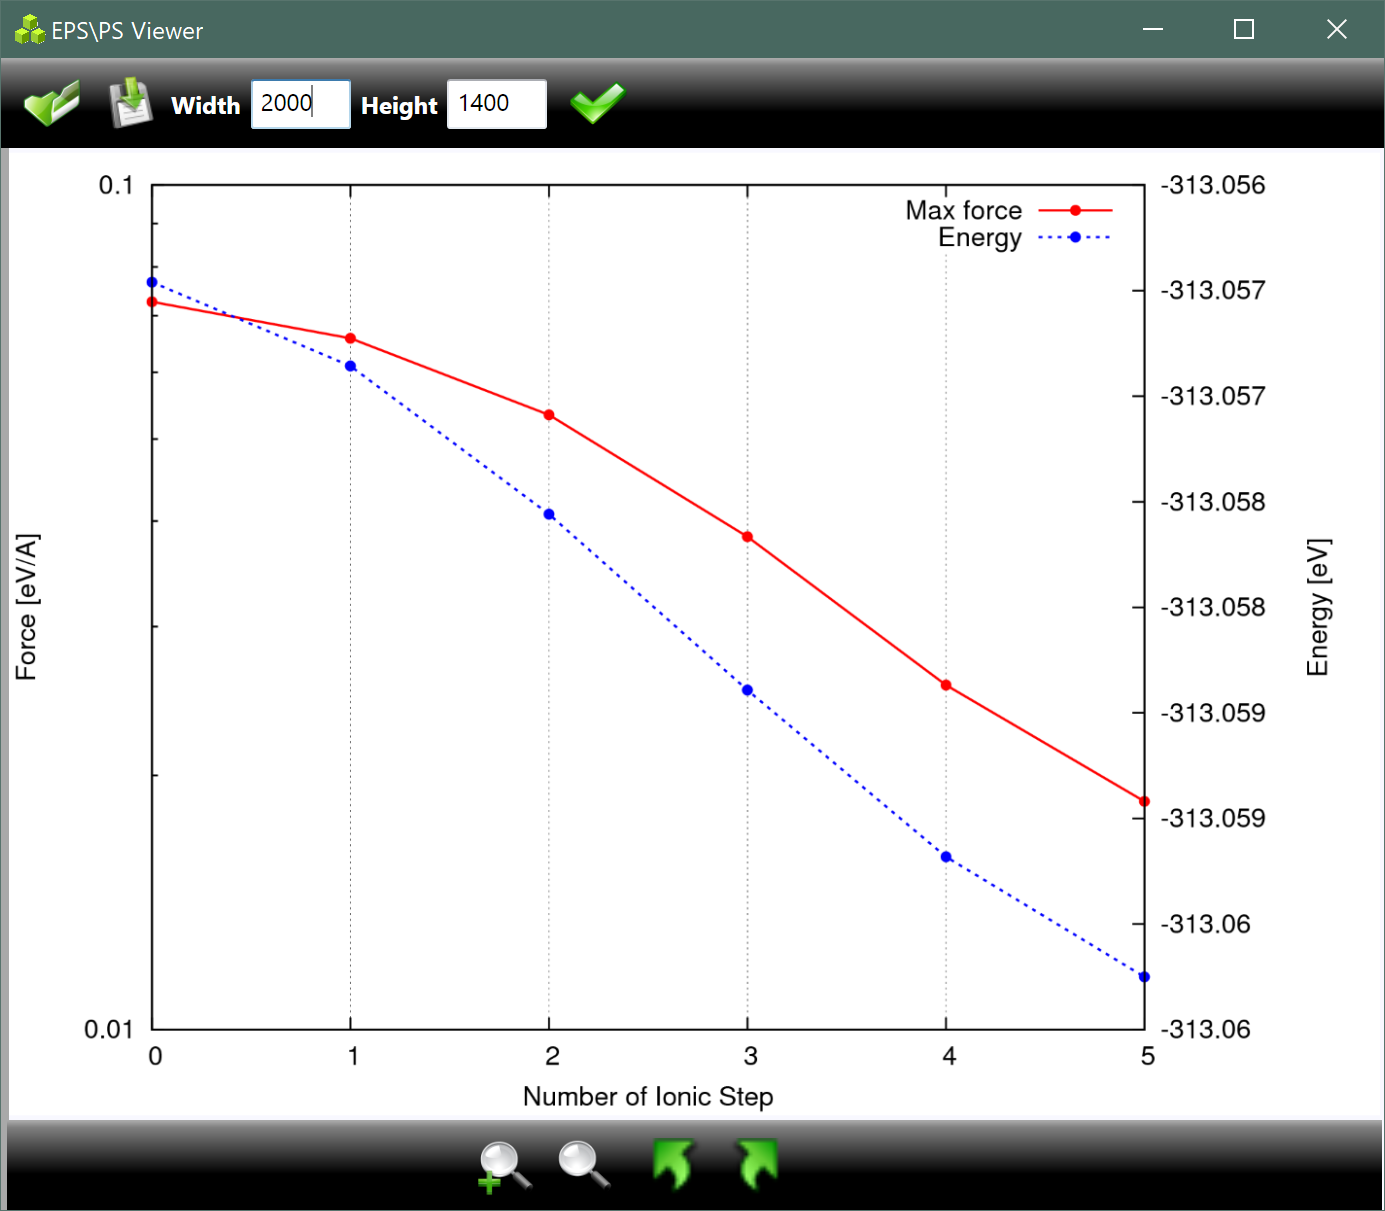Focus the Width input field
This screenshot has height=1211, width=1385.
click(x=300, y=104)
